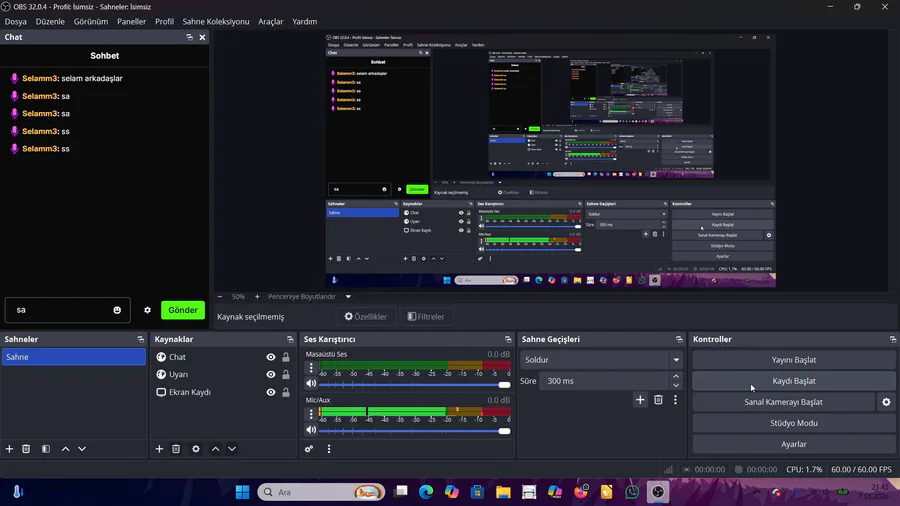Image resolution: width=900 pixels, height=506 pixels.
Task: Click Yayını Başlat to start streaming
Action: [x=794, y=360]
